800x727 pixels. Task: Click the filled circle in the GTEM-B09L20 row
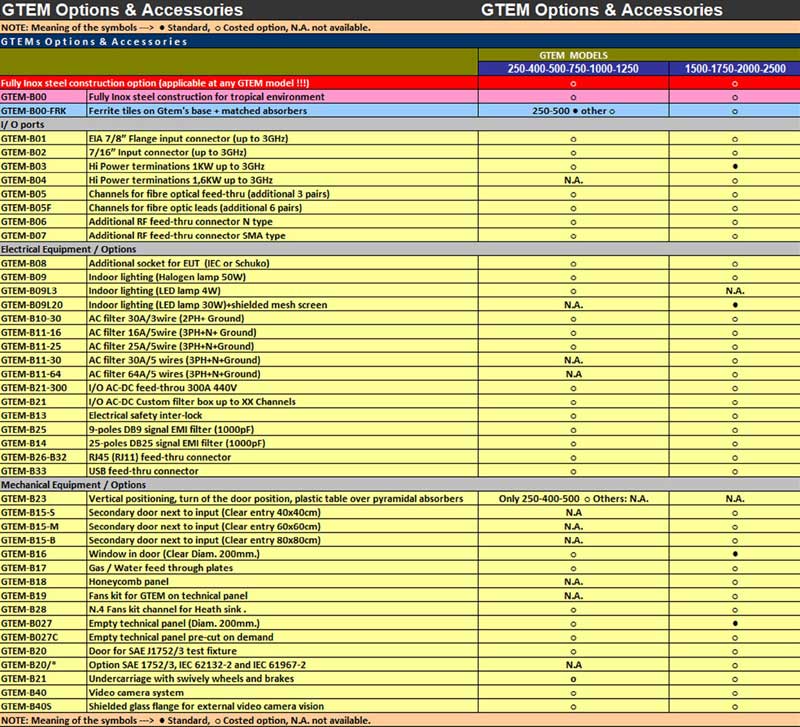735,304
